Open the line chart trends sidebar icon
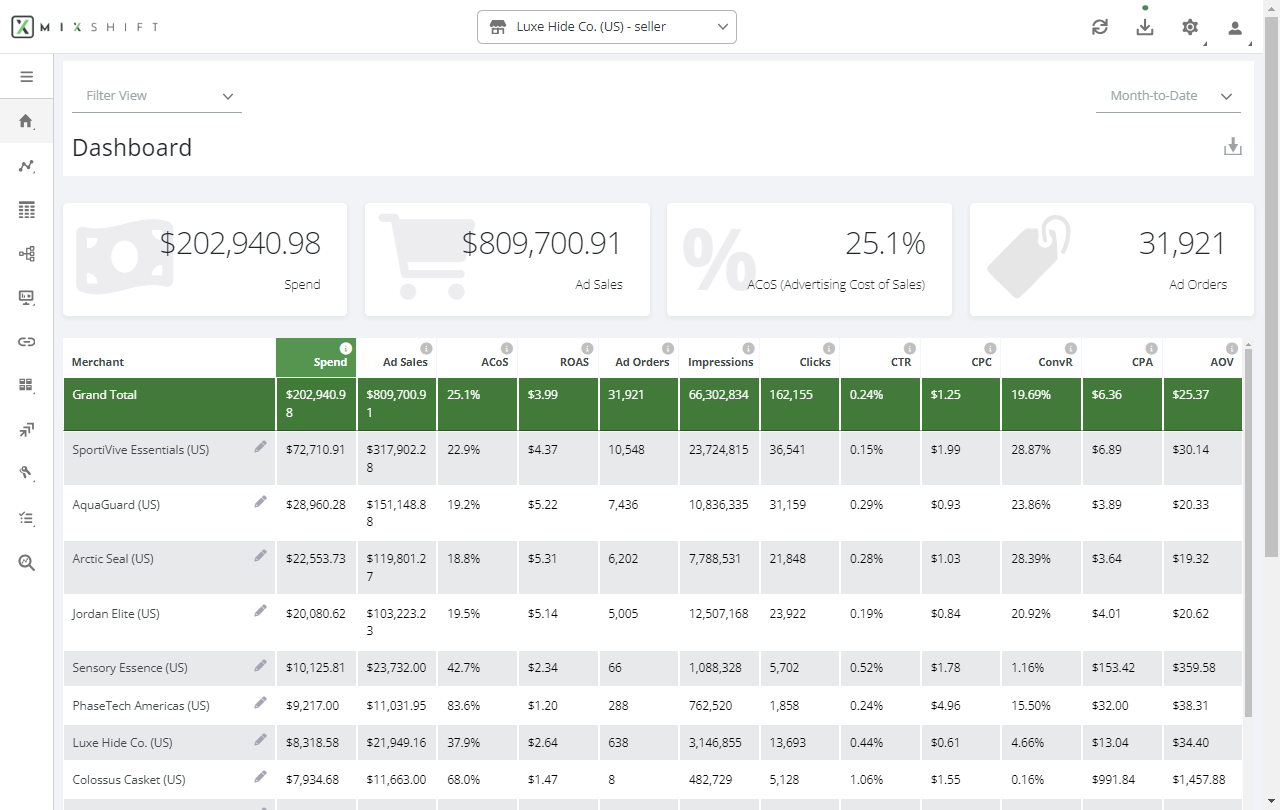This screenshot has width=1280, height=810. click(x=26, y=166)
